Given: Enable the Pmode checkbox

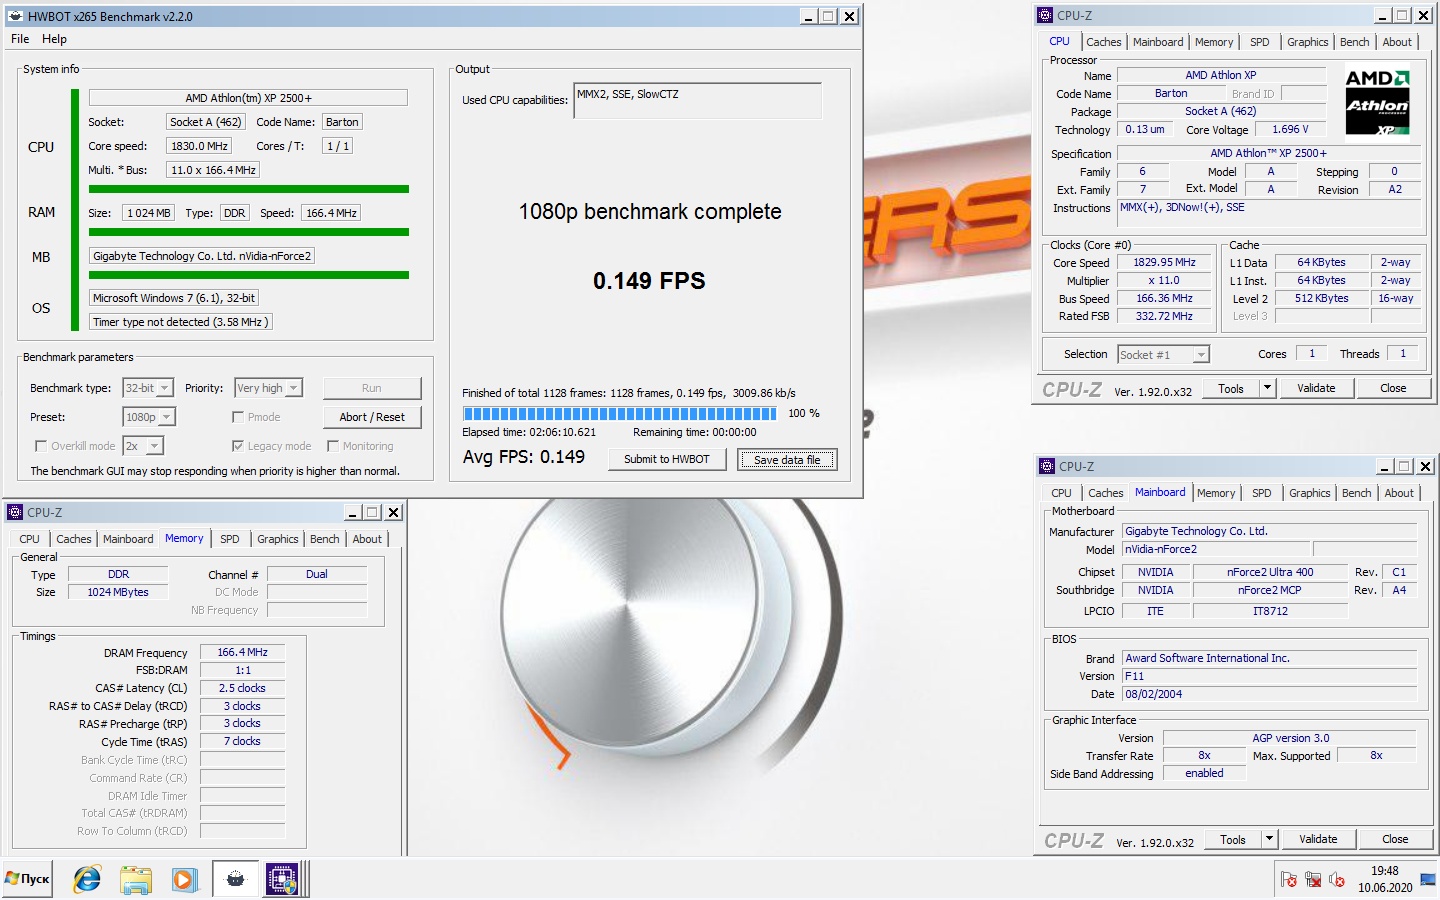Looking at the screenshot, I should coord(238,417).
